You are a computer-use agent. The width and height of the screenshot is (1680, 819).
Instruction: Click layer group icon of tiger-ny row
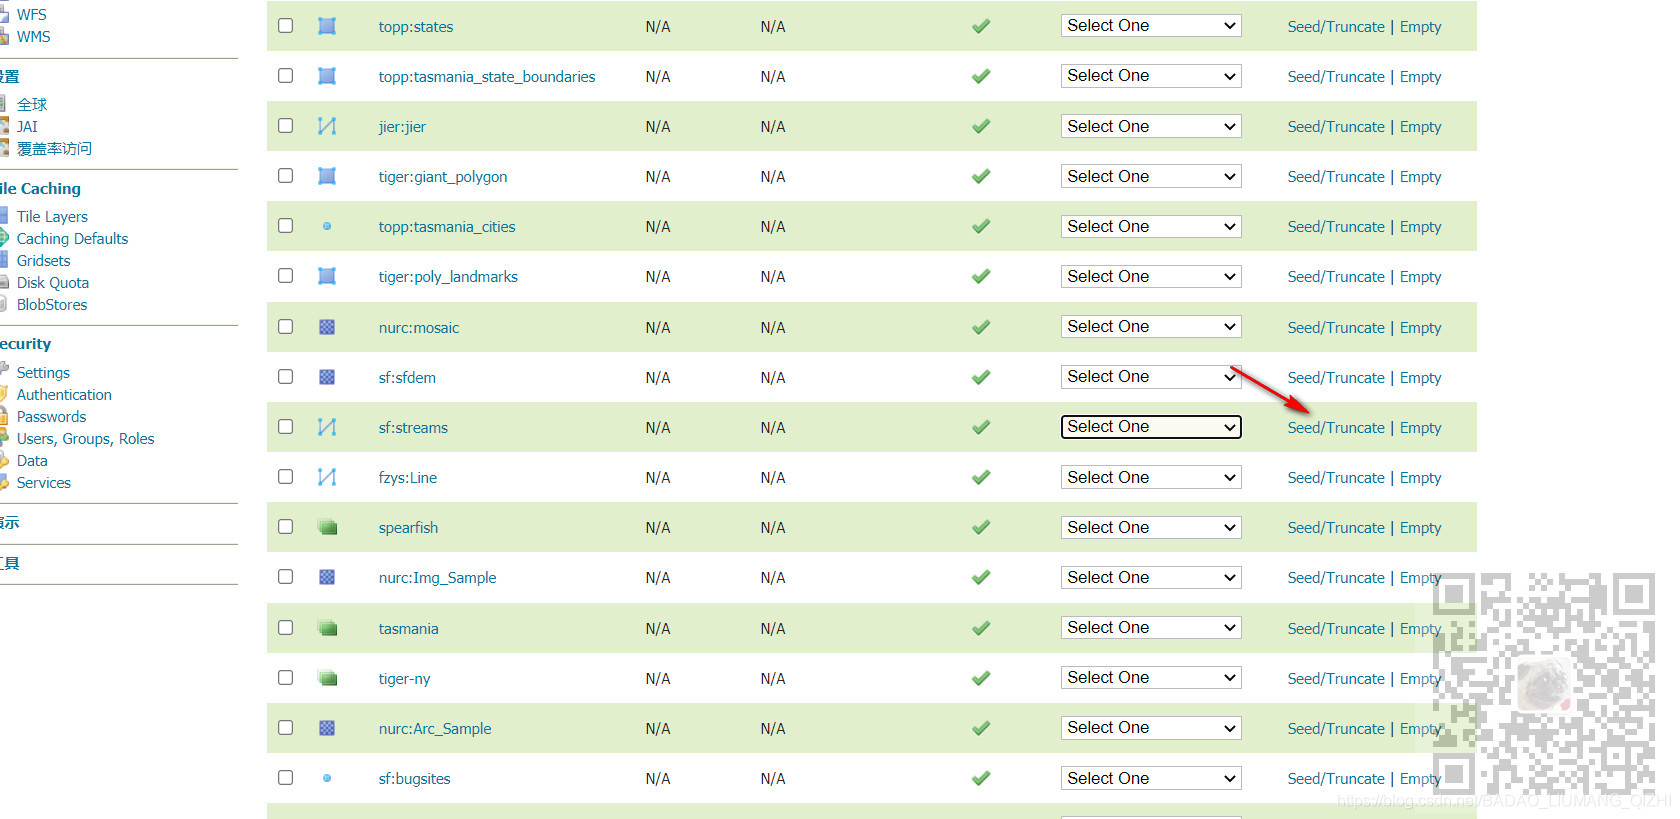[327, 678]
